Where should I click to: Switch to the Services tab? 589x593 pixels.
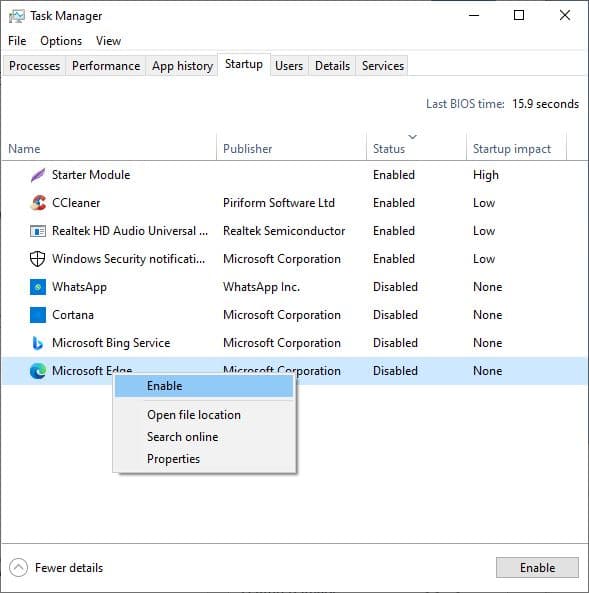tap(383, 66)
